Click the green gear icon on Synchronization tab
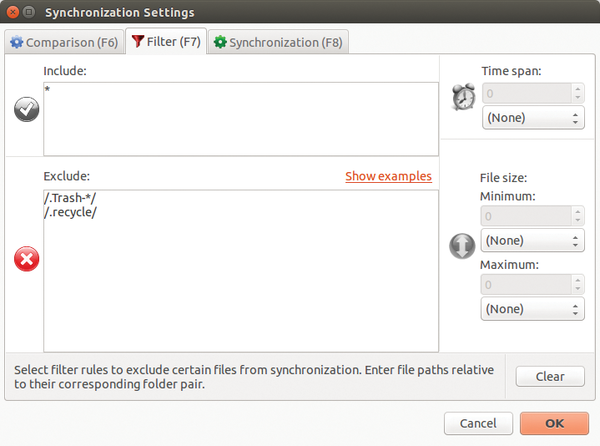The height and width of the screenshot is (446, 600). point(220,42)
